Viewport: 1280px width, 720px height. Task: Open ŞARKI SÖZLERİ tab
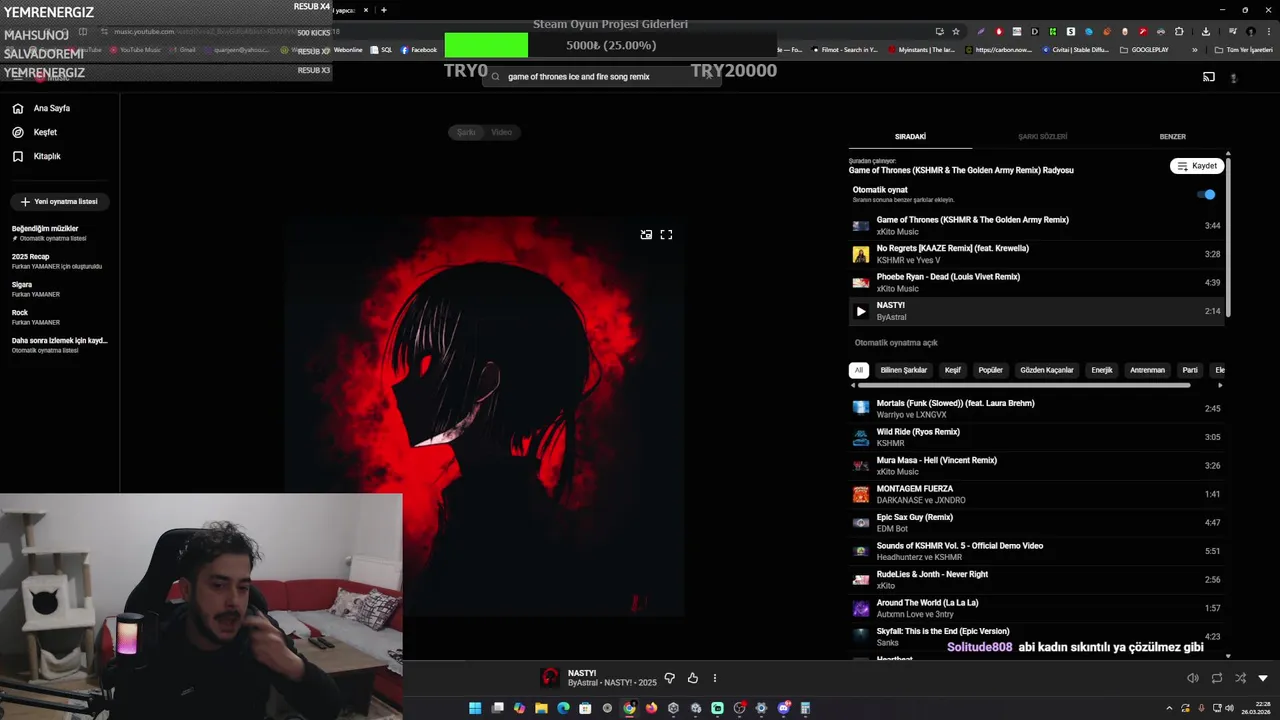[x=1042, y=136]
